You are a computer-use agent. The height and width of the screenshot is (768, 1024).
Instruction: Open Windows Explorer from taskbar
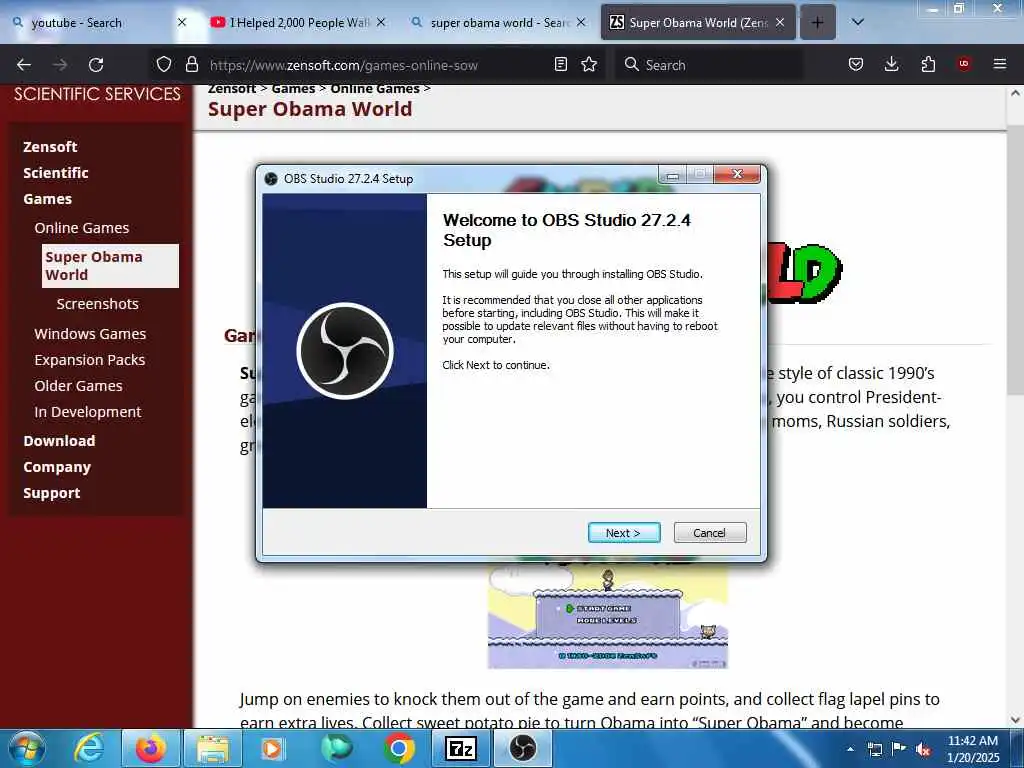213,748
